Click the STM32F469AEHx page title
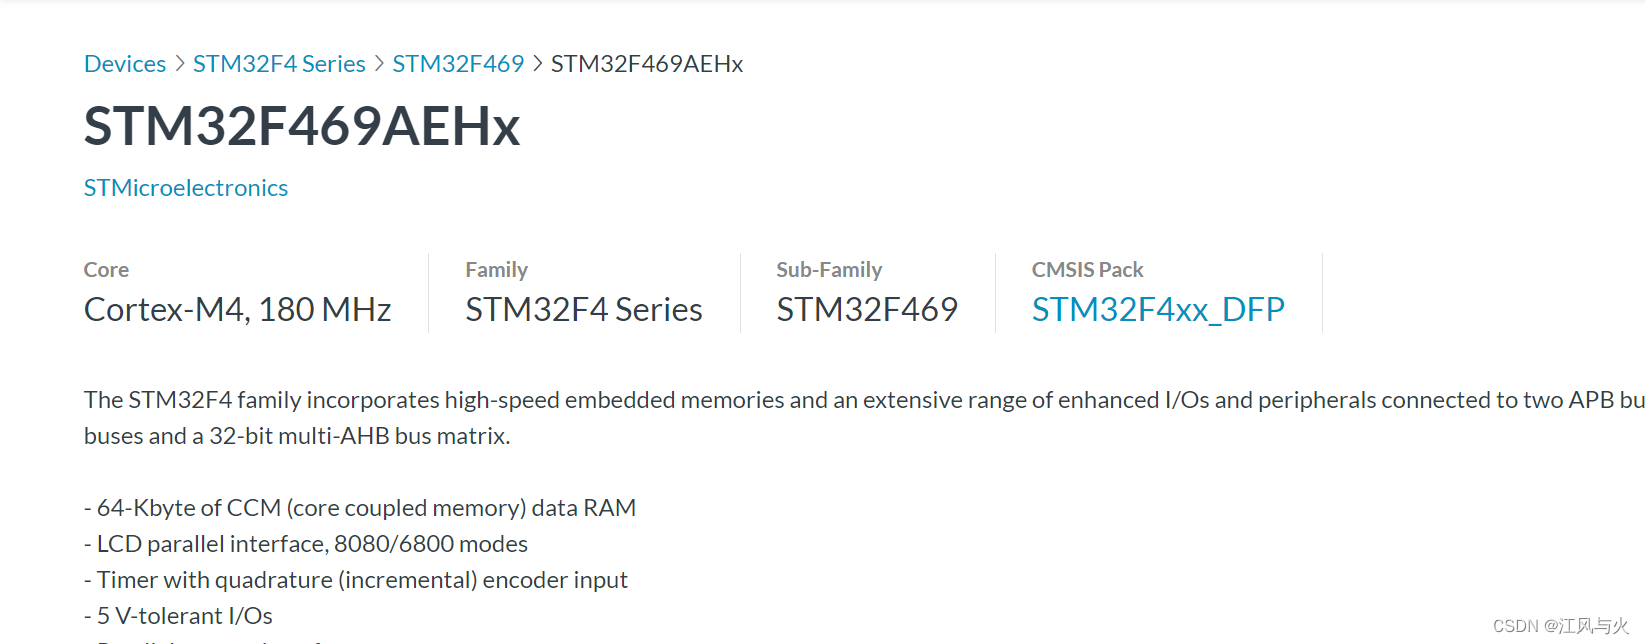The height and width of the screenshot is (644, 1645). coord(301,126)
